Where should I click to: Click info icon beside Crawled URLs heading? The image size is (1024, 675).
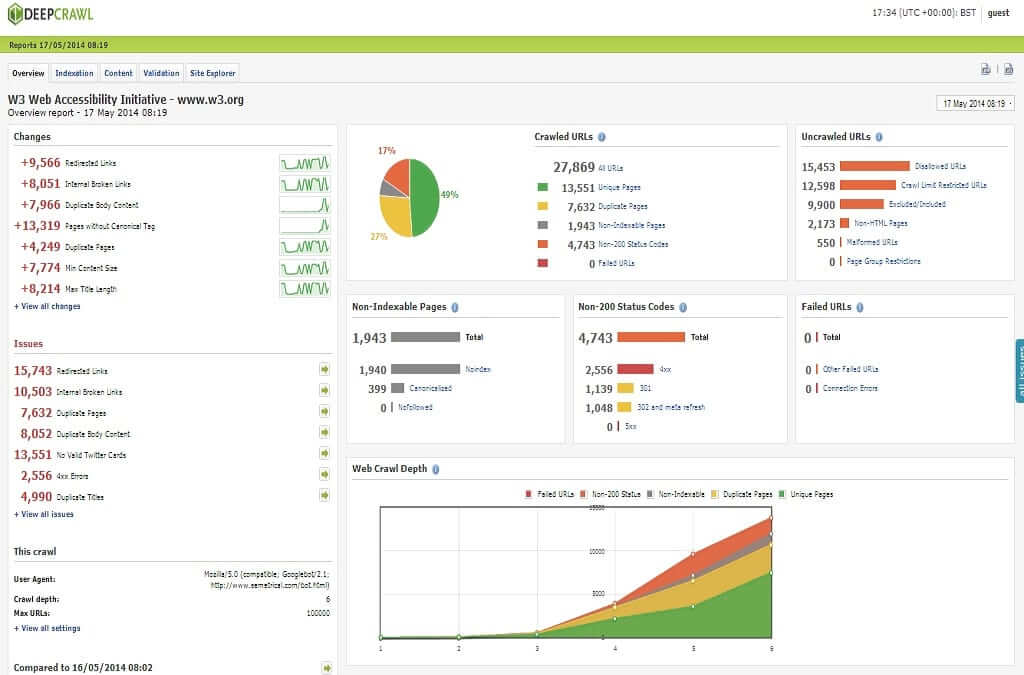(x=601, y=137)
